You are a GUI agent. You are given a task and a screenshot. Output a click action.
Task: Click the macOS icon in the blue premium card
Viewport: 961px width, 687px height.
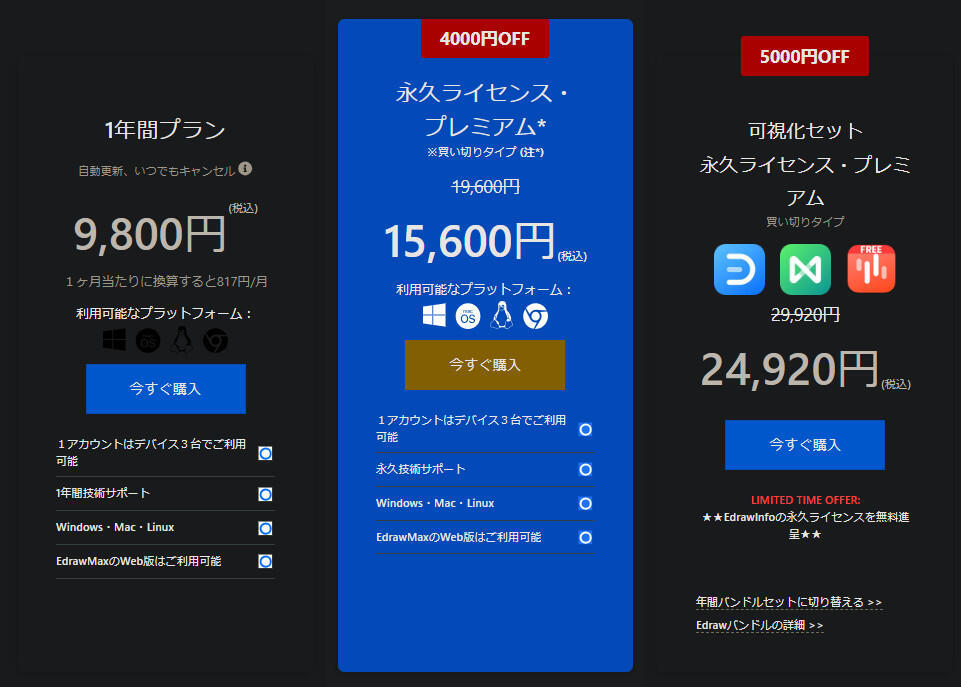tap(468, 316)
